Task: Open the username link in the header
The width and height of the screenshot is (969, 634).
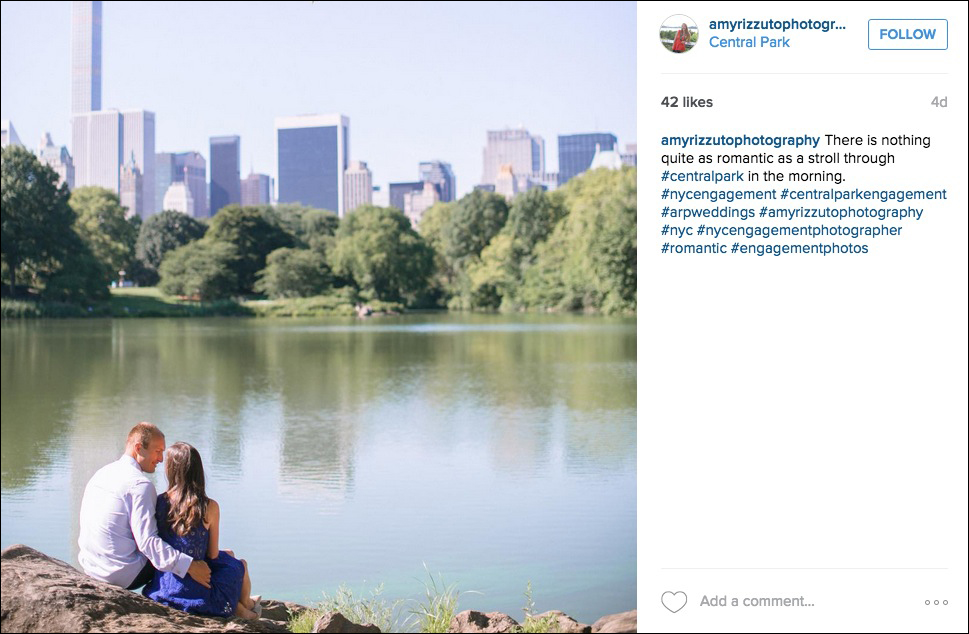Action: point(777,25)
